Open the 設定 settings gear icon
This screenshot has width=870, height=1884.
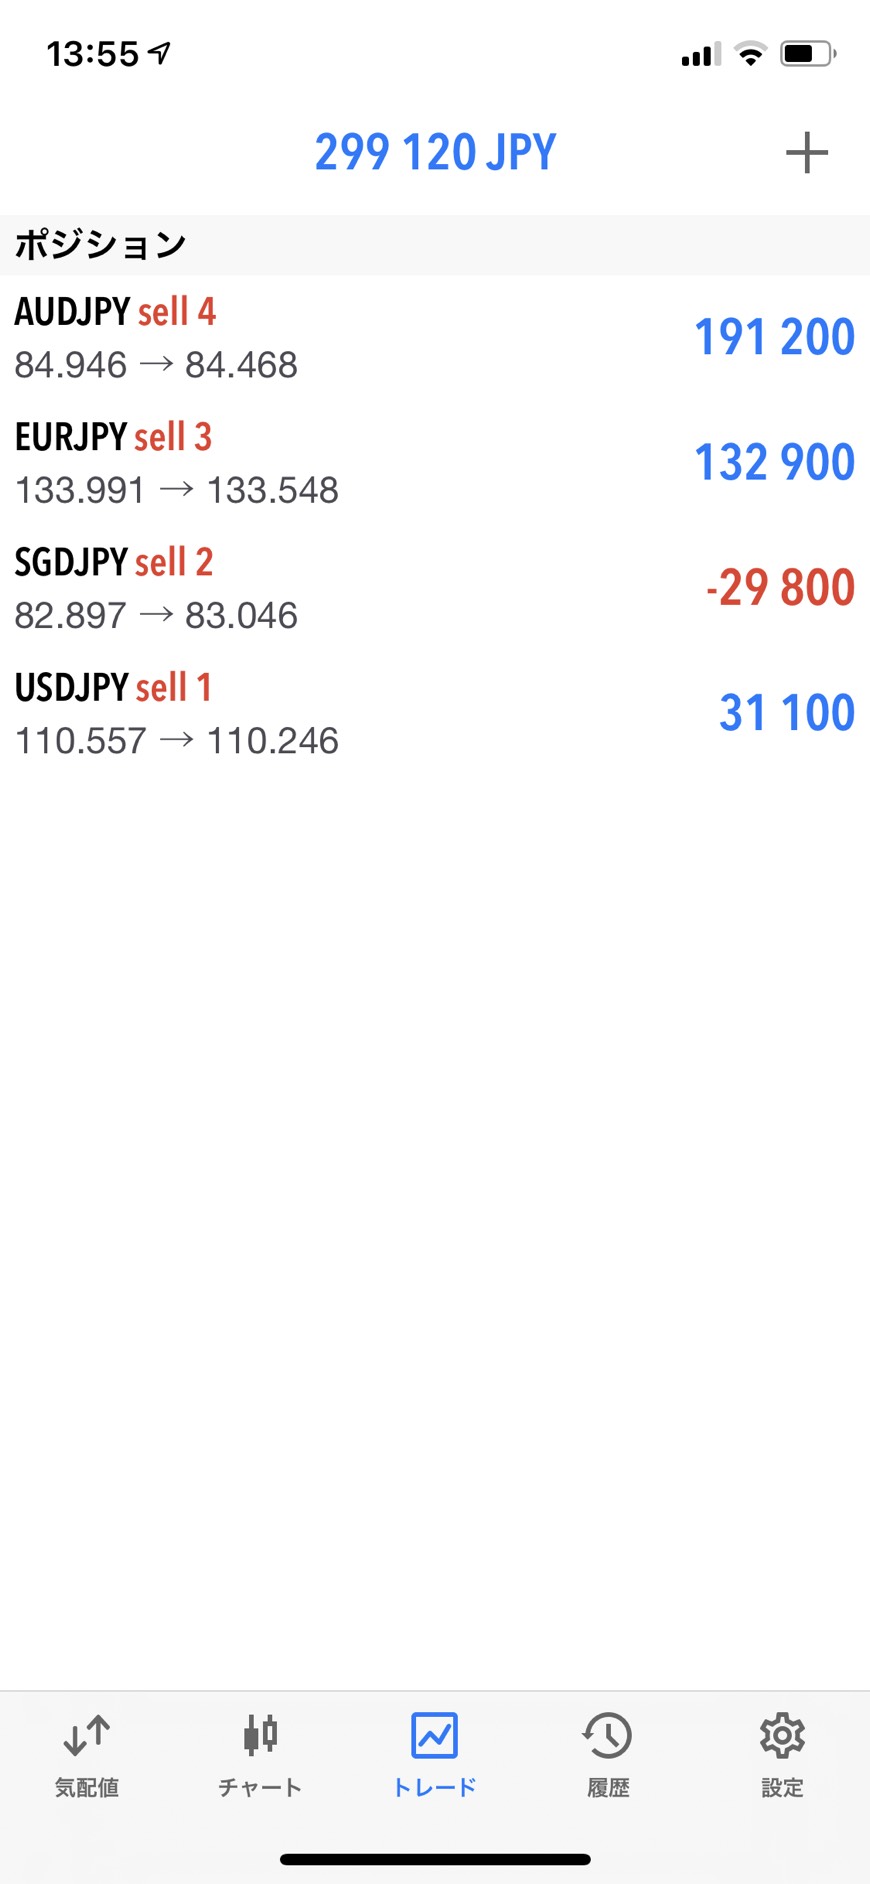[782, 1736]
